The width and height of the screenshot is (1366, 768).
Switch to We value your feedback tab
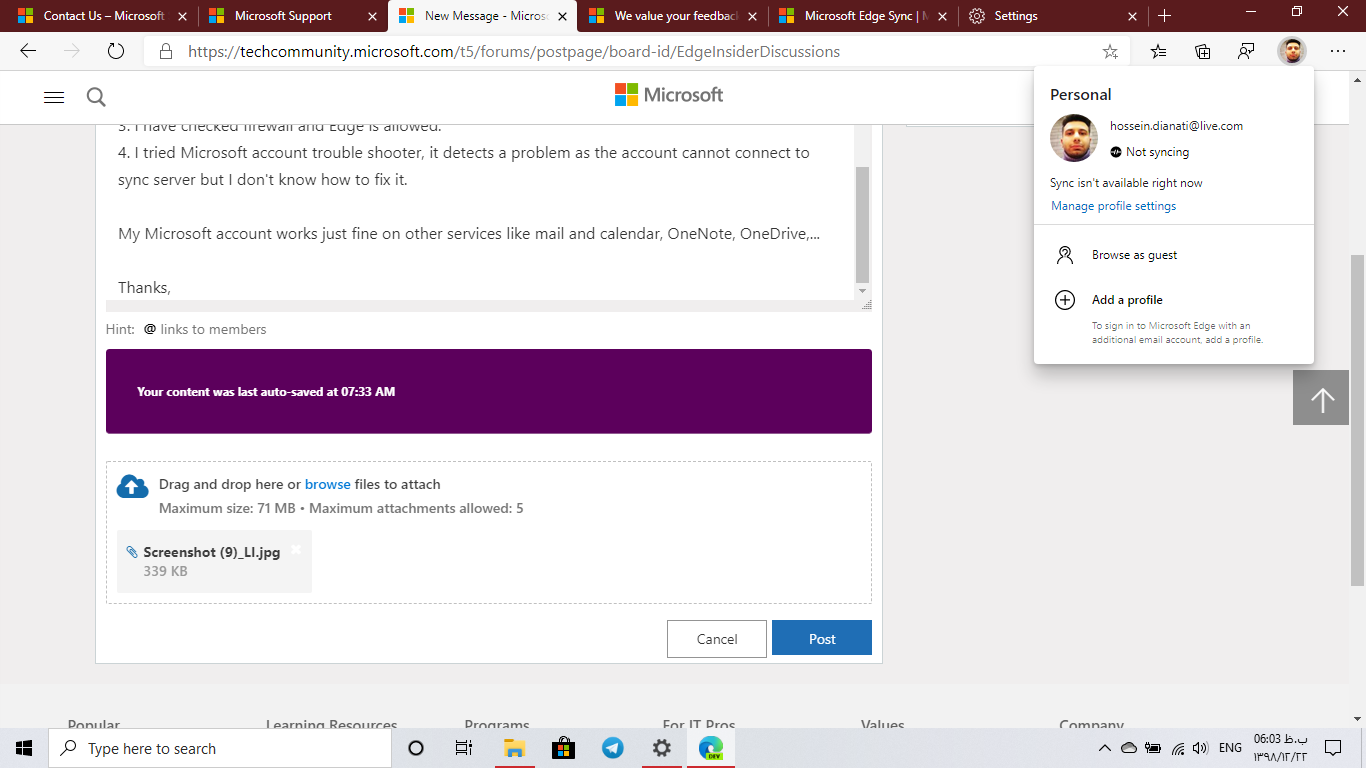click(673, 16)
